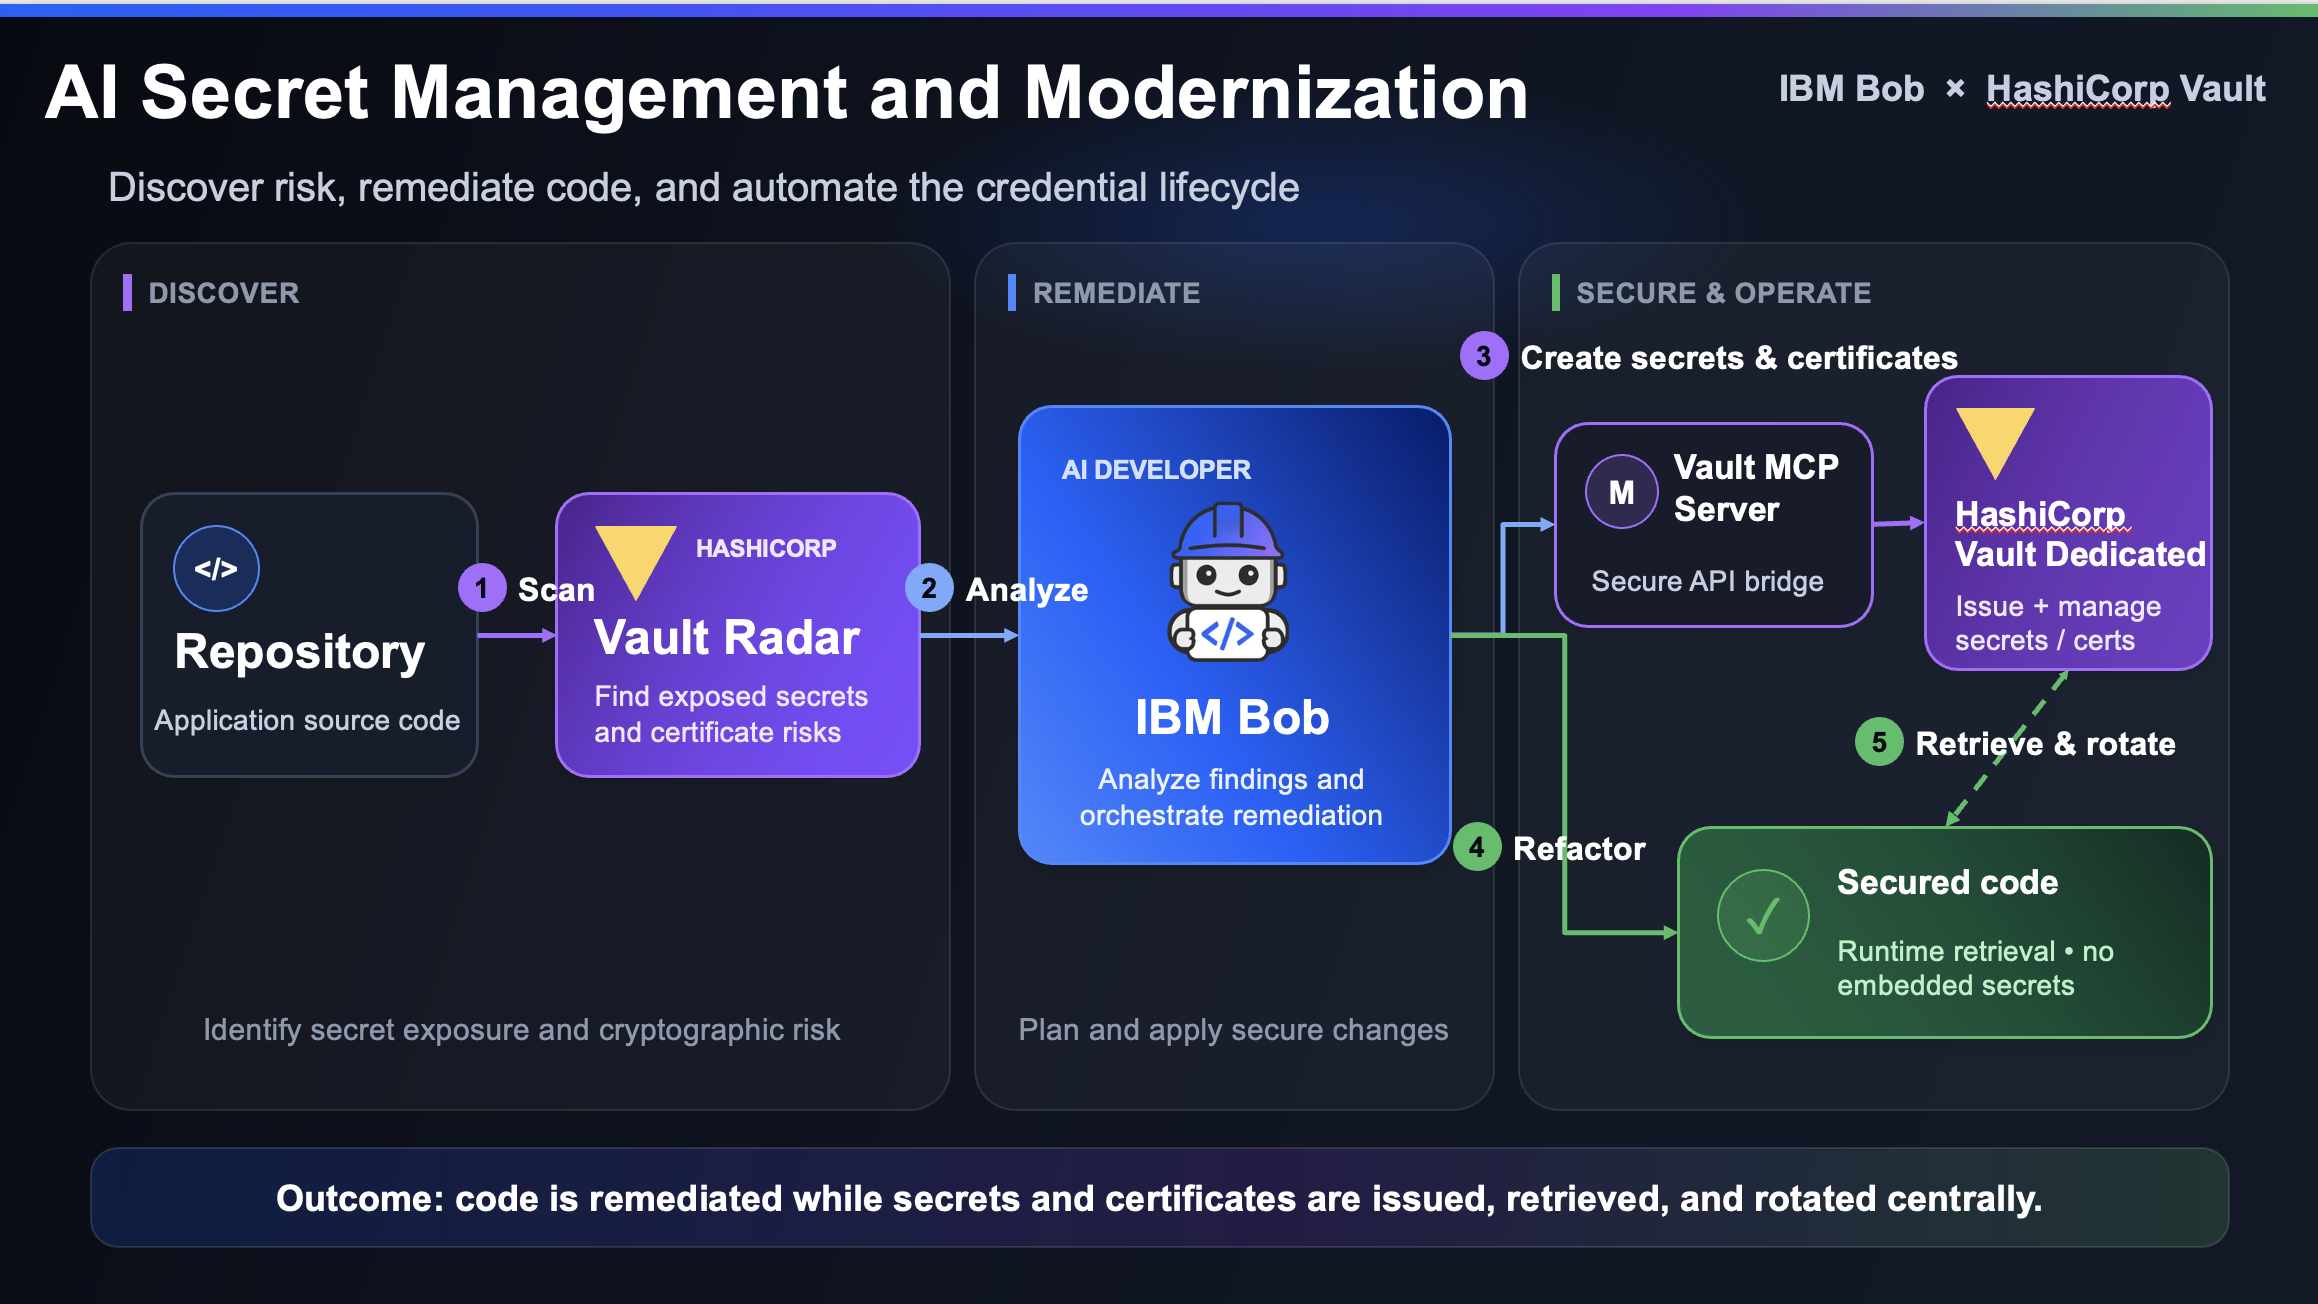The image size is (2318, 1304).
Task: Select the Outcome banner text at bottom
Action: click(x=1159, y=1198)
